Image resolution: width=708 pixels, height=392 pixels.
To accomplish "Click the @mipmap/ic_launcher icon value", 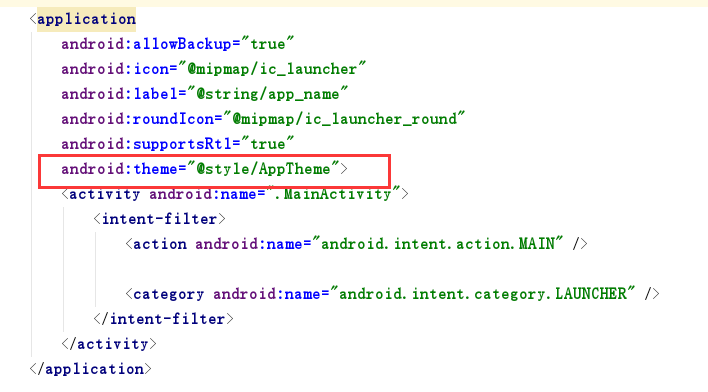I will 272,69.
